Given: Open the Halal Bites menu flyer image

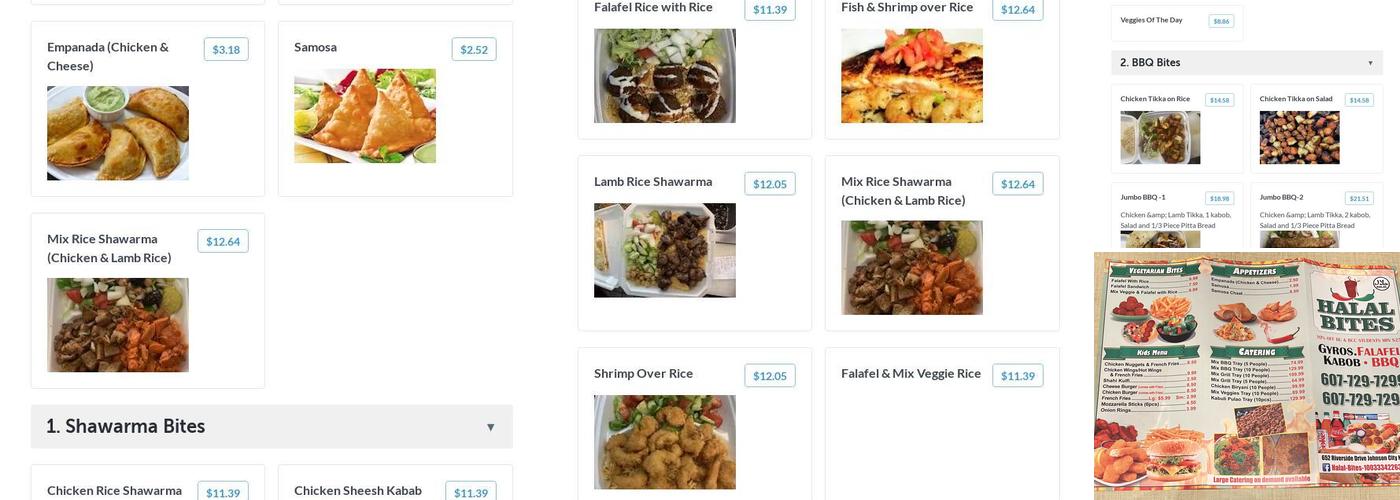Looking at the screenshot, I should click(1247, 375).
